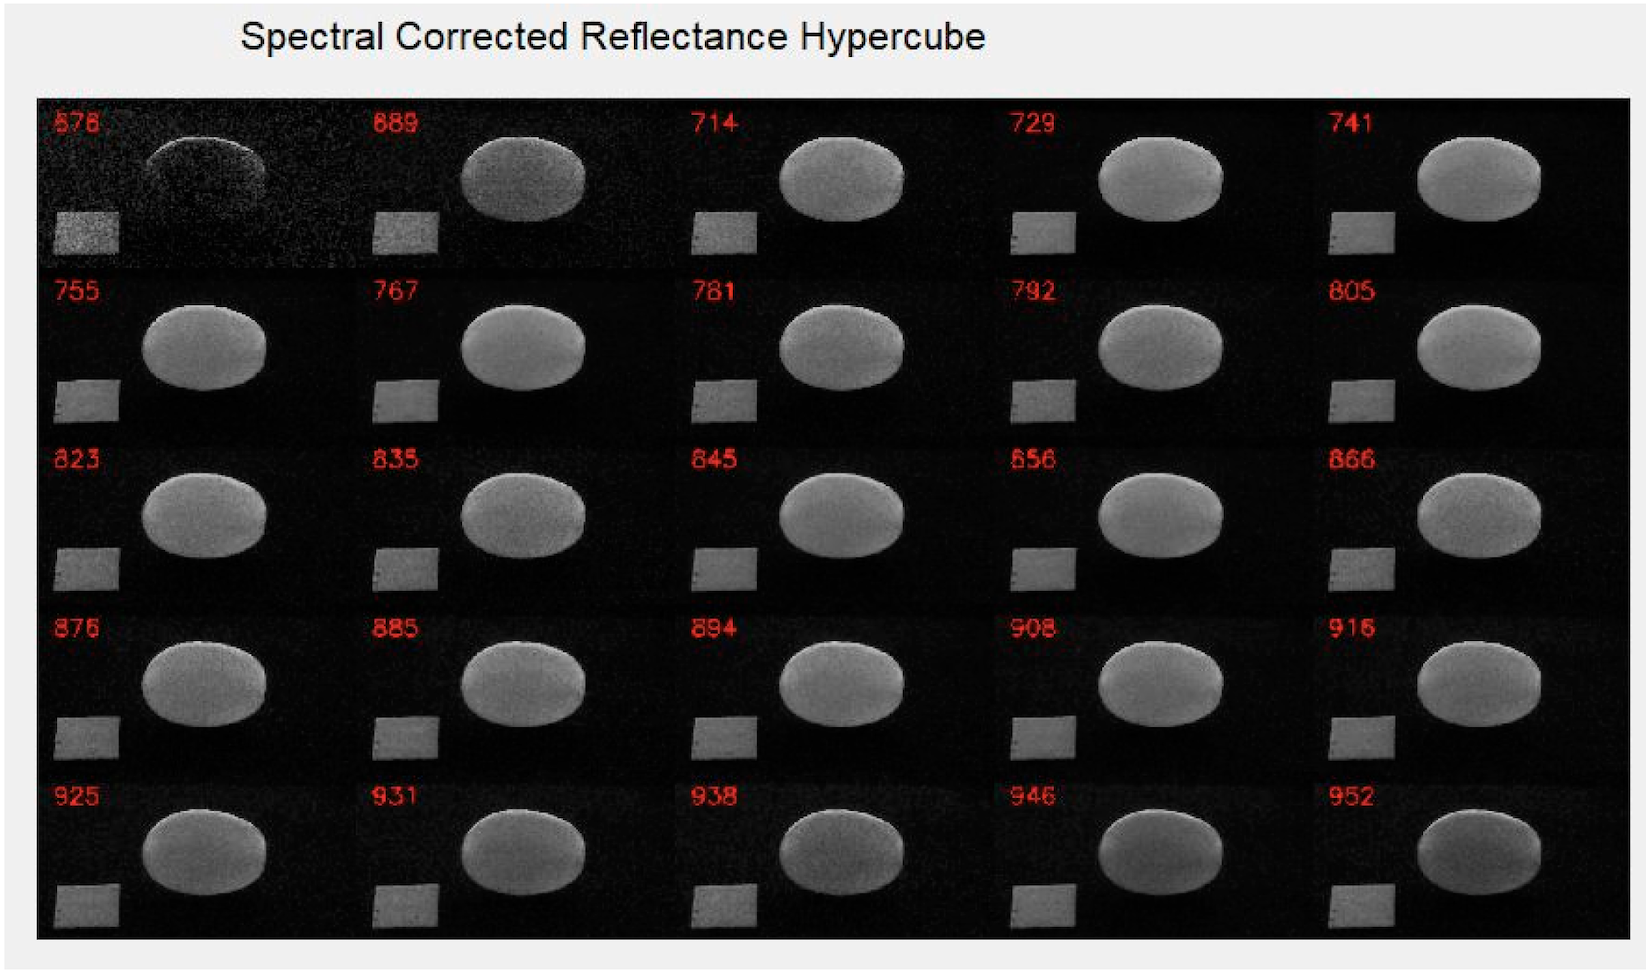Click the square patch in band 925

coord(86,906)
